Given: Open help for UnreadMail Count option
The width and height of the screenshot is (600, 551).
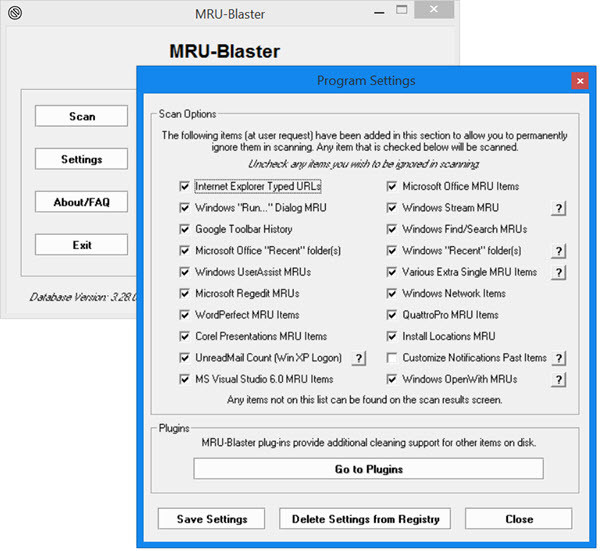Looking at the screenshot, I should pyautogui.click(x=359, y=358).
